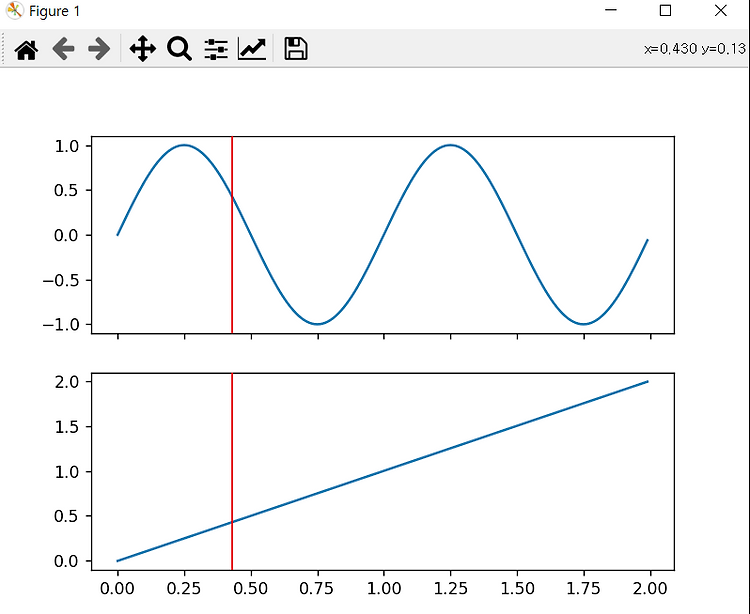
Task: Click the lower plot y-axis label 1.5
Action: tap(66, 427)
